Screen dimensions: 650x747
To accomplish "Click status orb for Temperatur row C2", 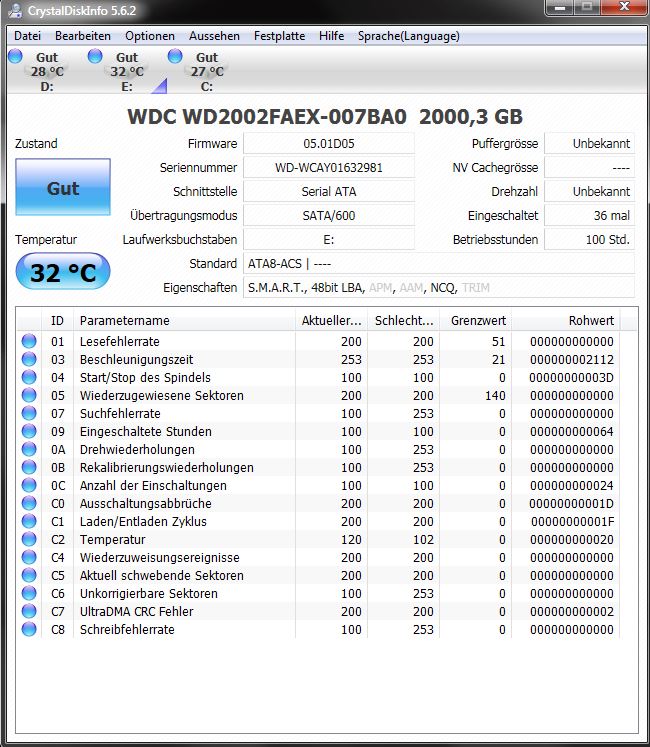I will [x=29, y=539].
